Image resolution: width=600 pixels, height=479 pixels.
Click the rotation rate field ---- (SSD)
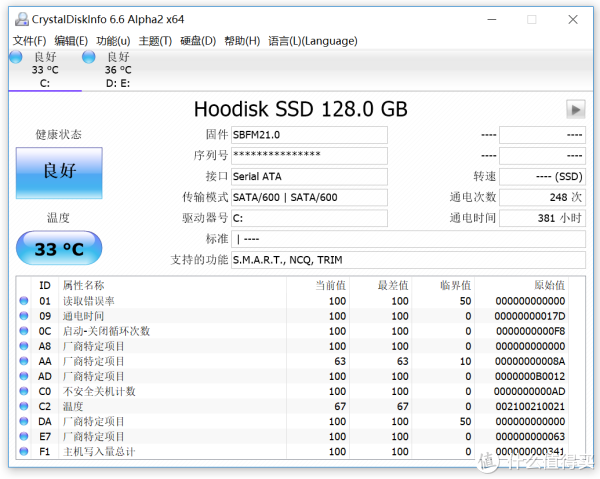(543, 176)
